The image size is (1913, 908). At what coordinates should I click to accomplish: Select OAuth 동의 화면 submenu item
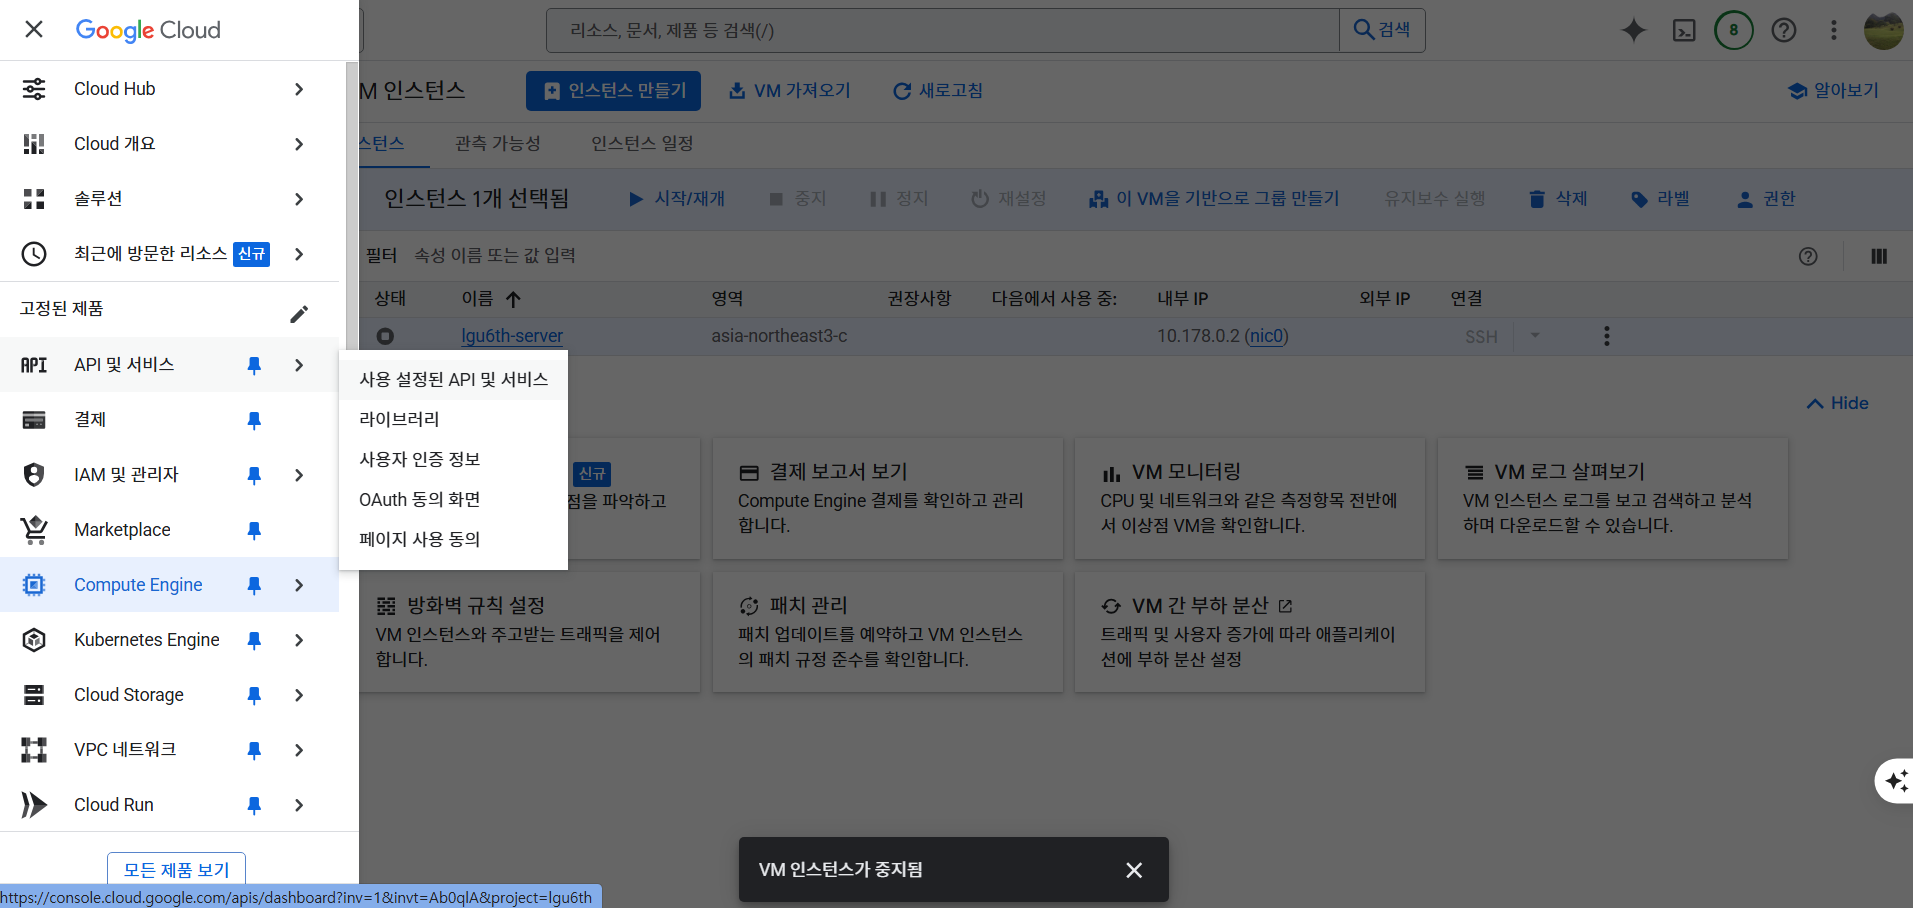point(453,500)
